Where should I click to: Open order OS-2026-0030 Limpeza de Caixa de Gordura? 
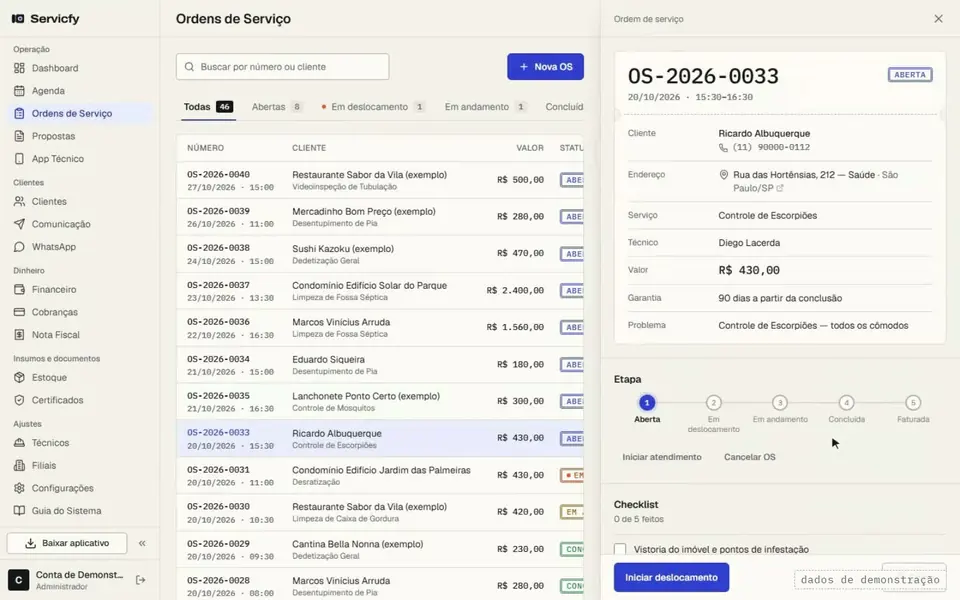pos(380,513)
